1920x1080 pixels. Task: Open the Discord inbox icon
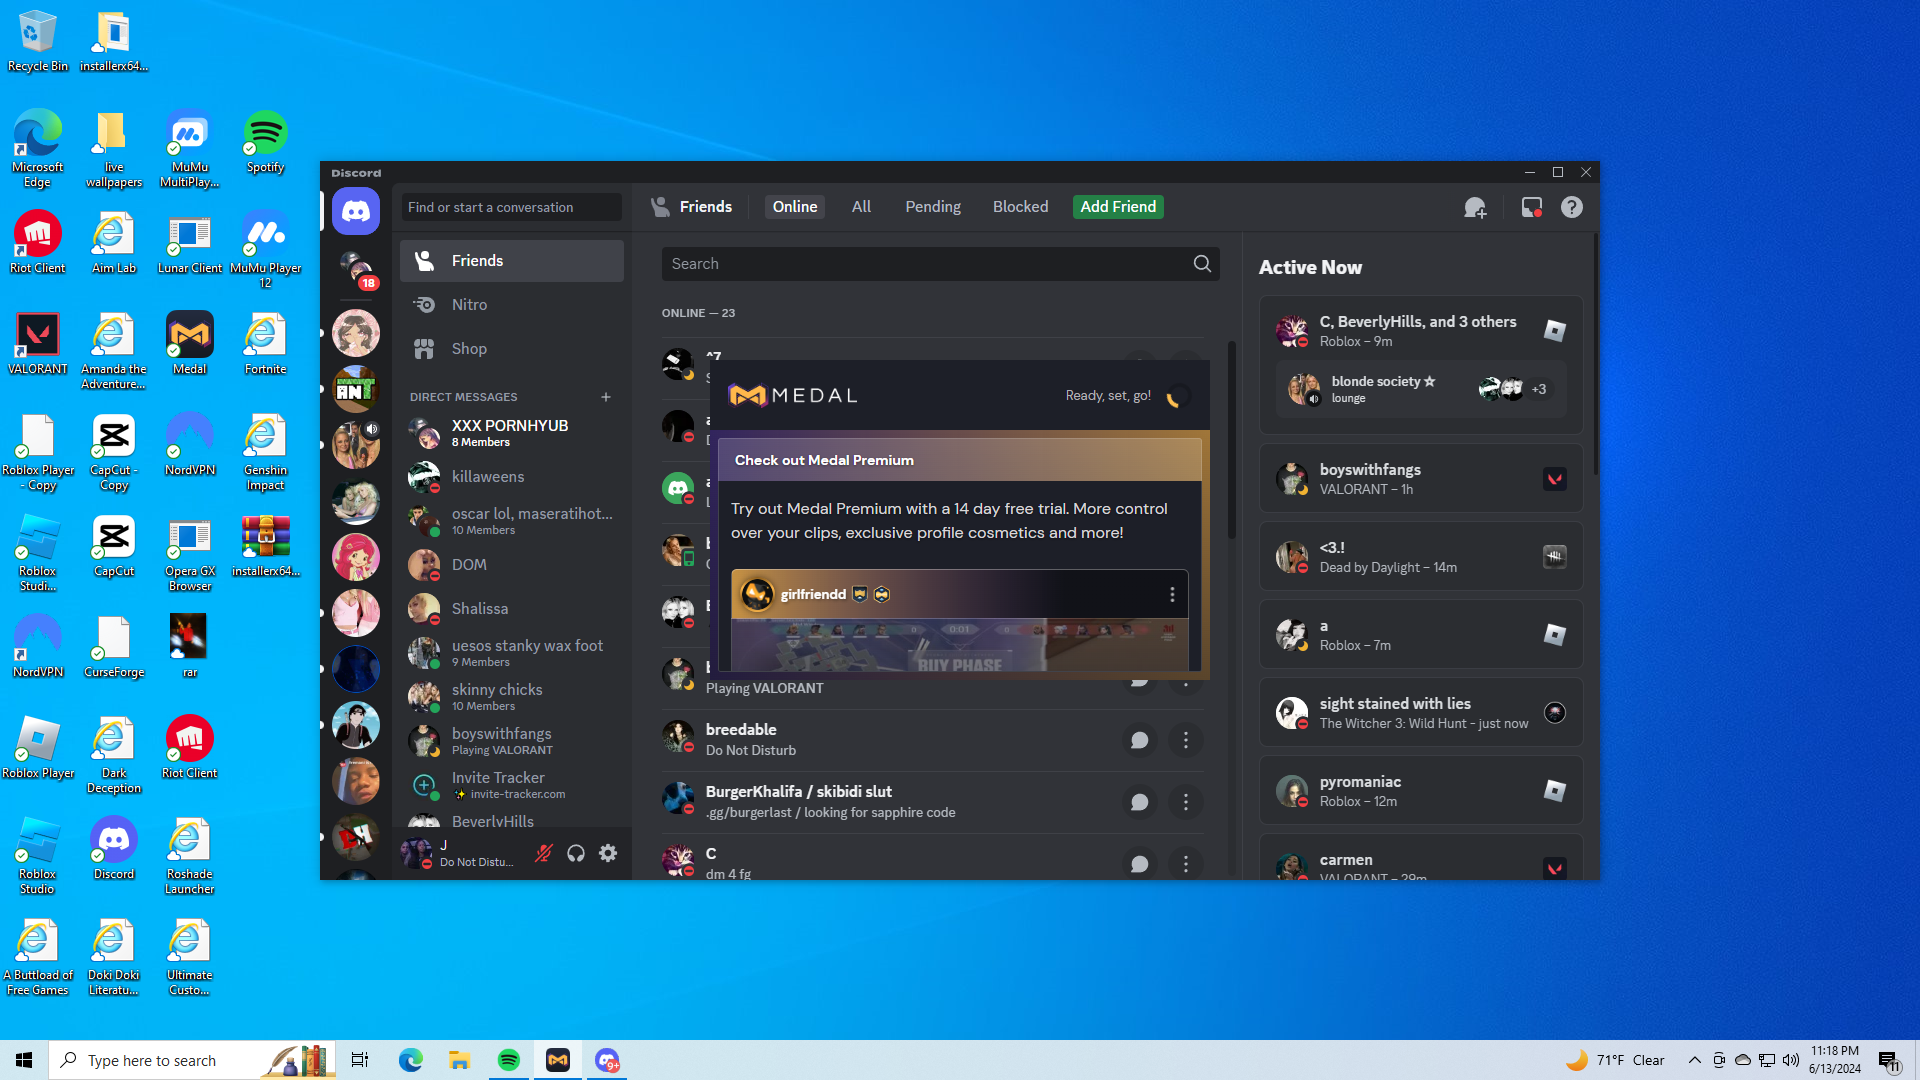pyautogui.click(x=1531, y=207)
